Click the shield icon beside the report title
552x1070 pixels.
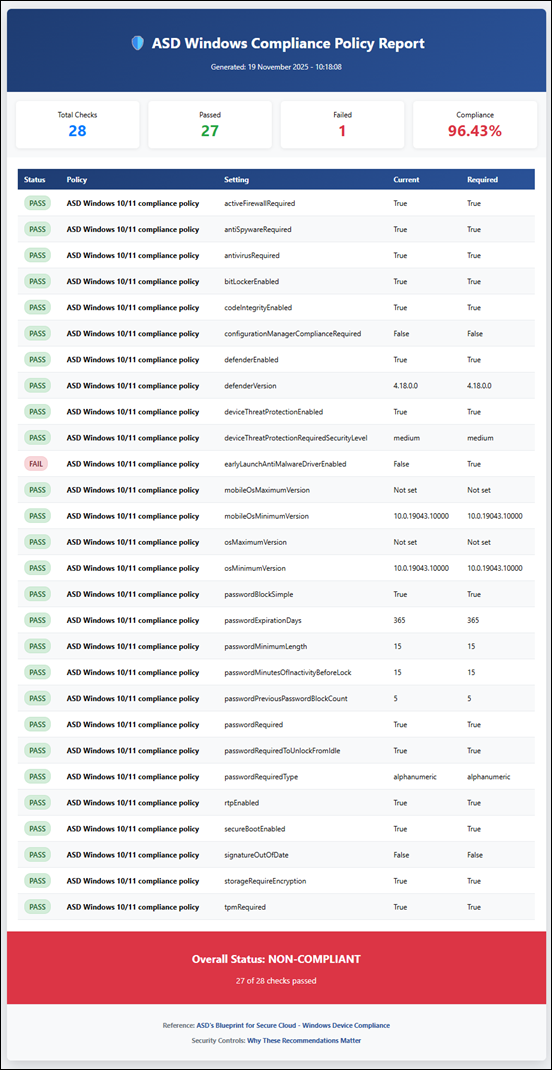(138, 43)
